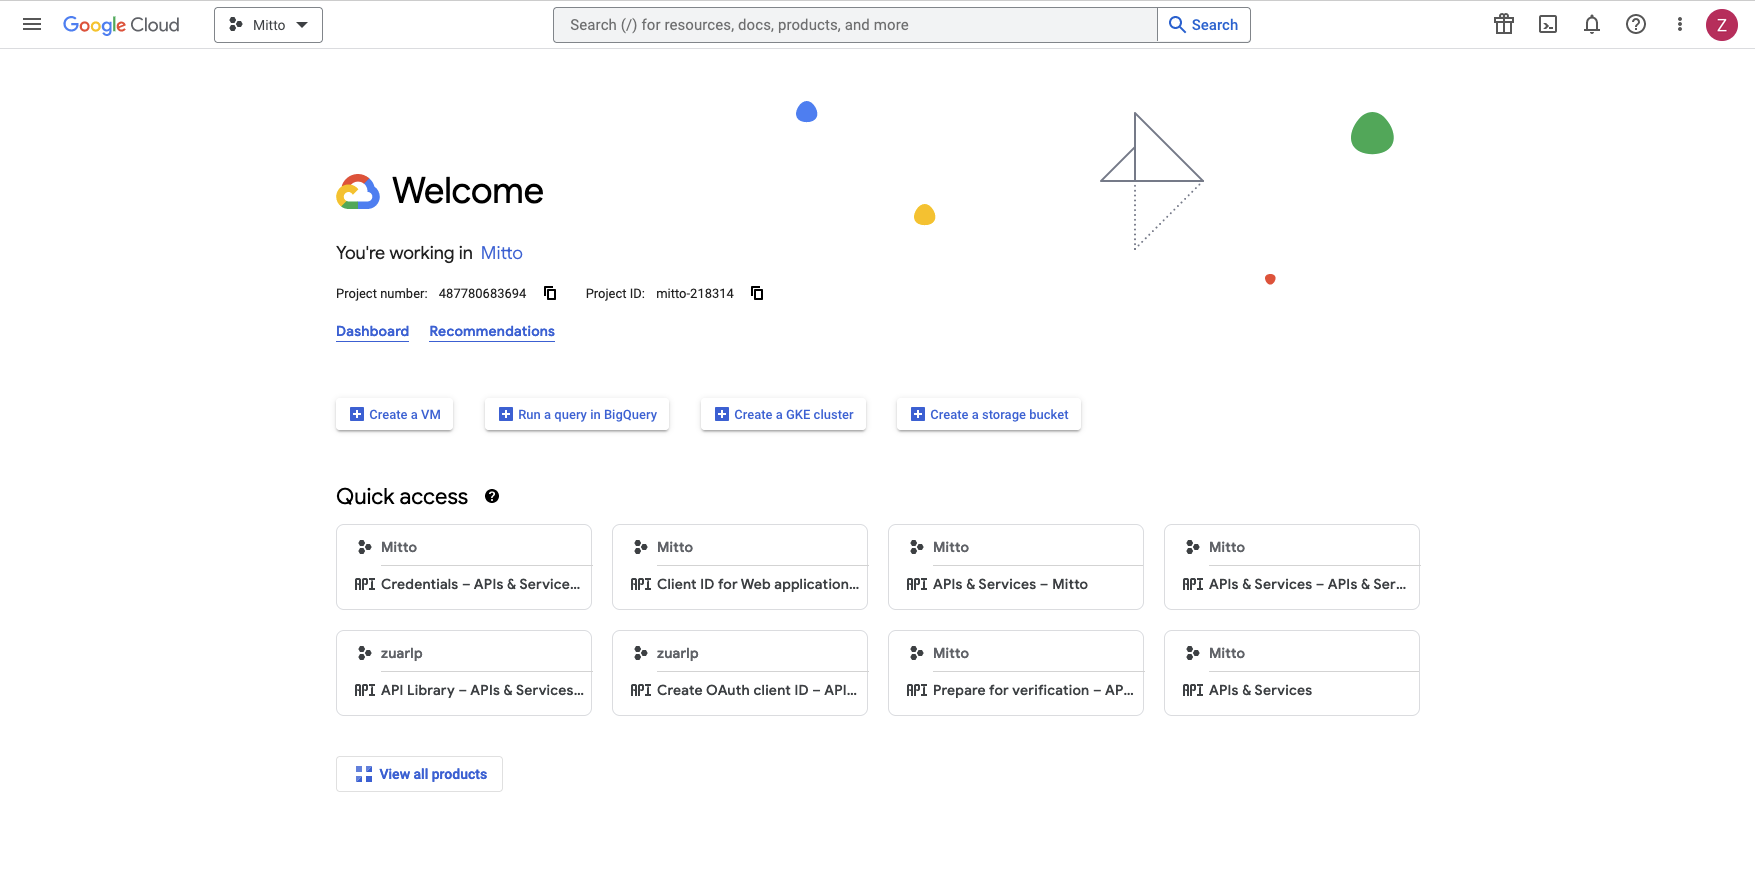Viewport: 1755px width, 871px height.
Task: Click the Welcome heading cloud logo
Action: pyautogui.click(x=358, y=191)
